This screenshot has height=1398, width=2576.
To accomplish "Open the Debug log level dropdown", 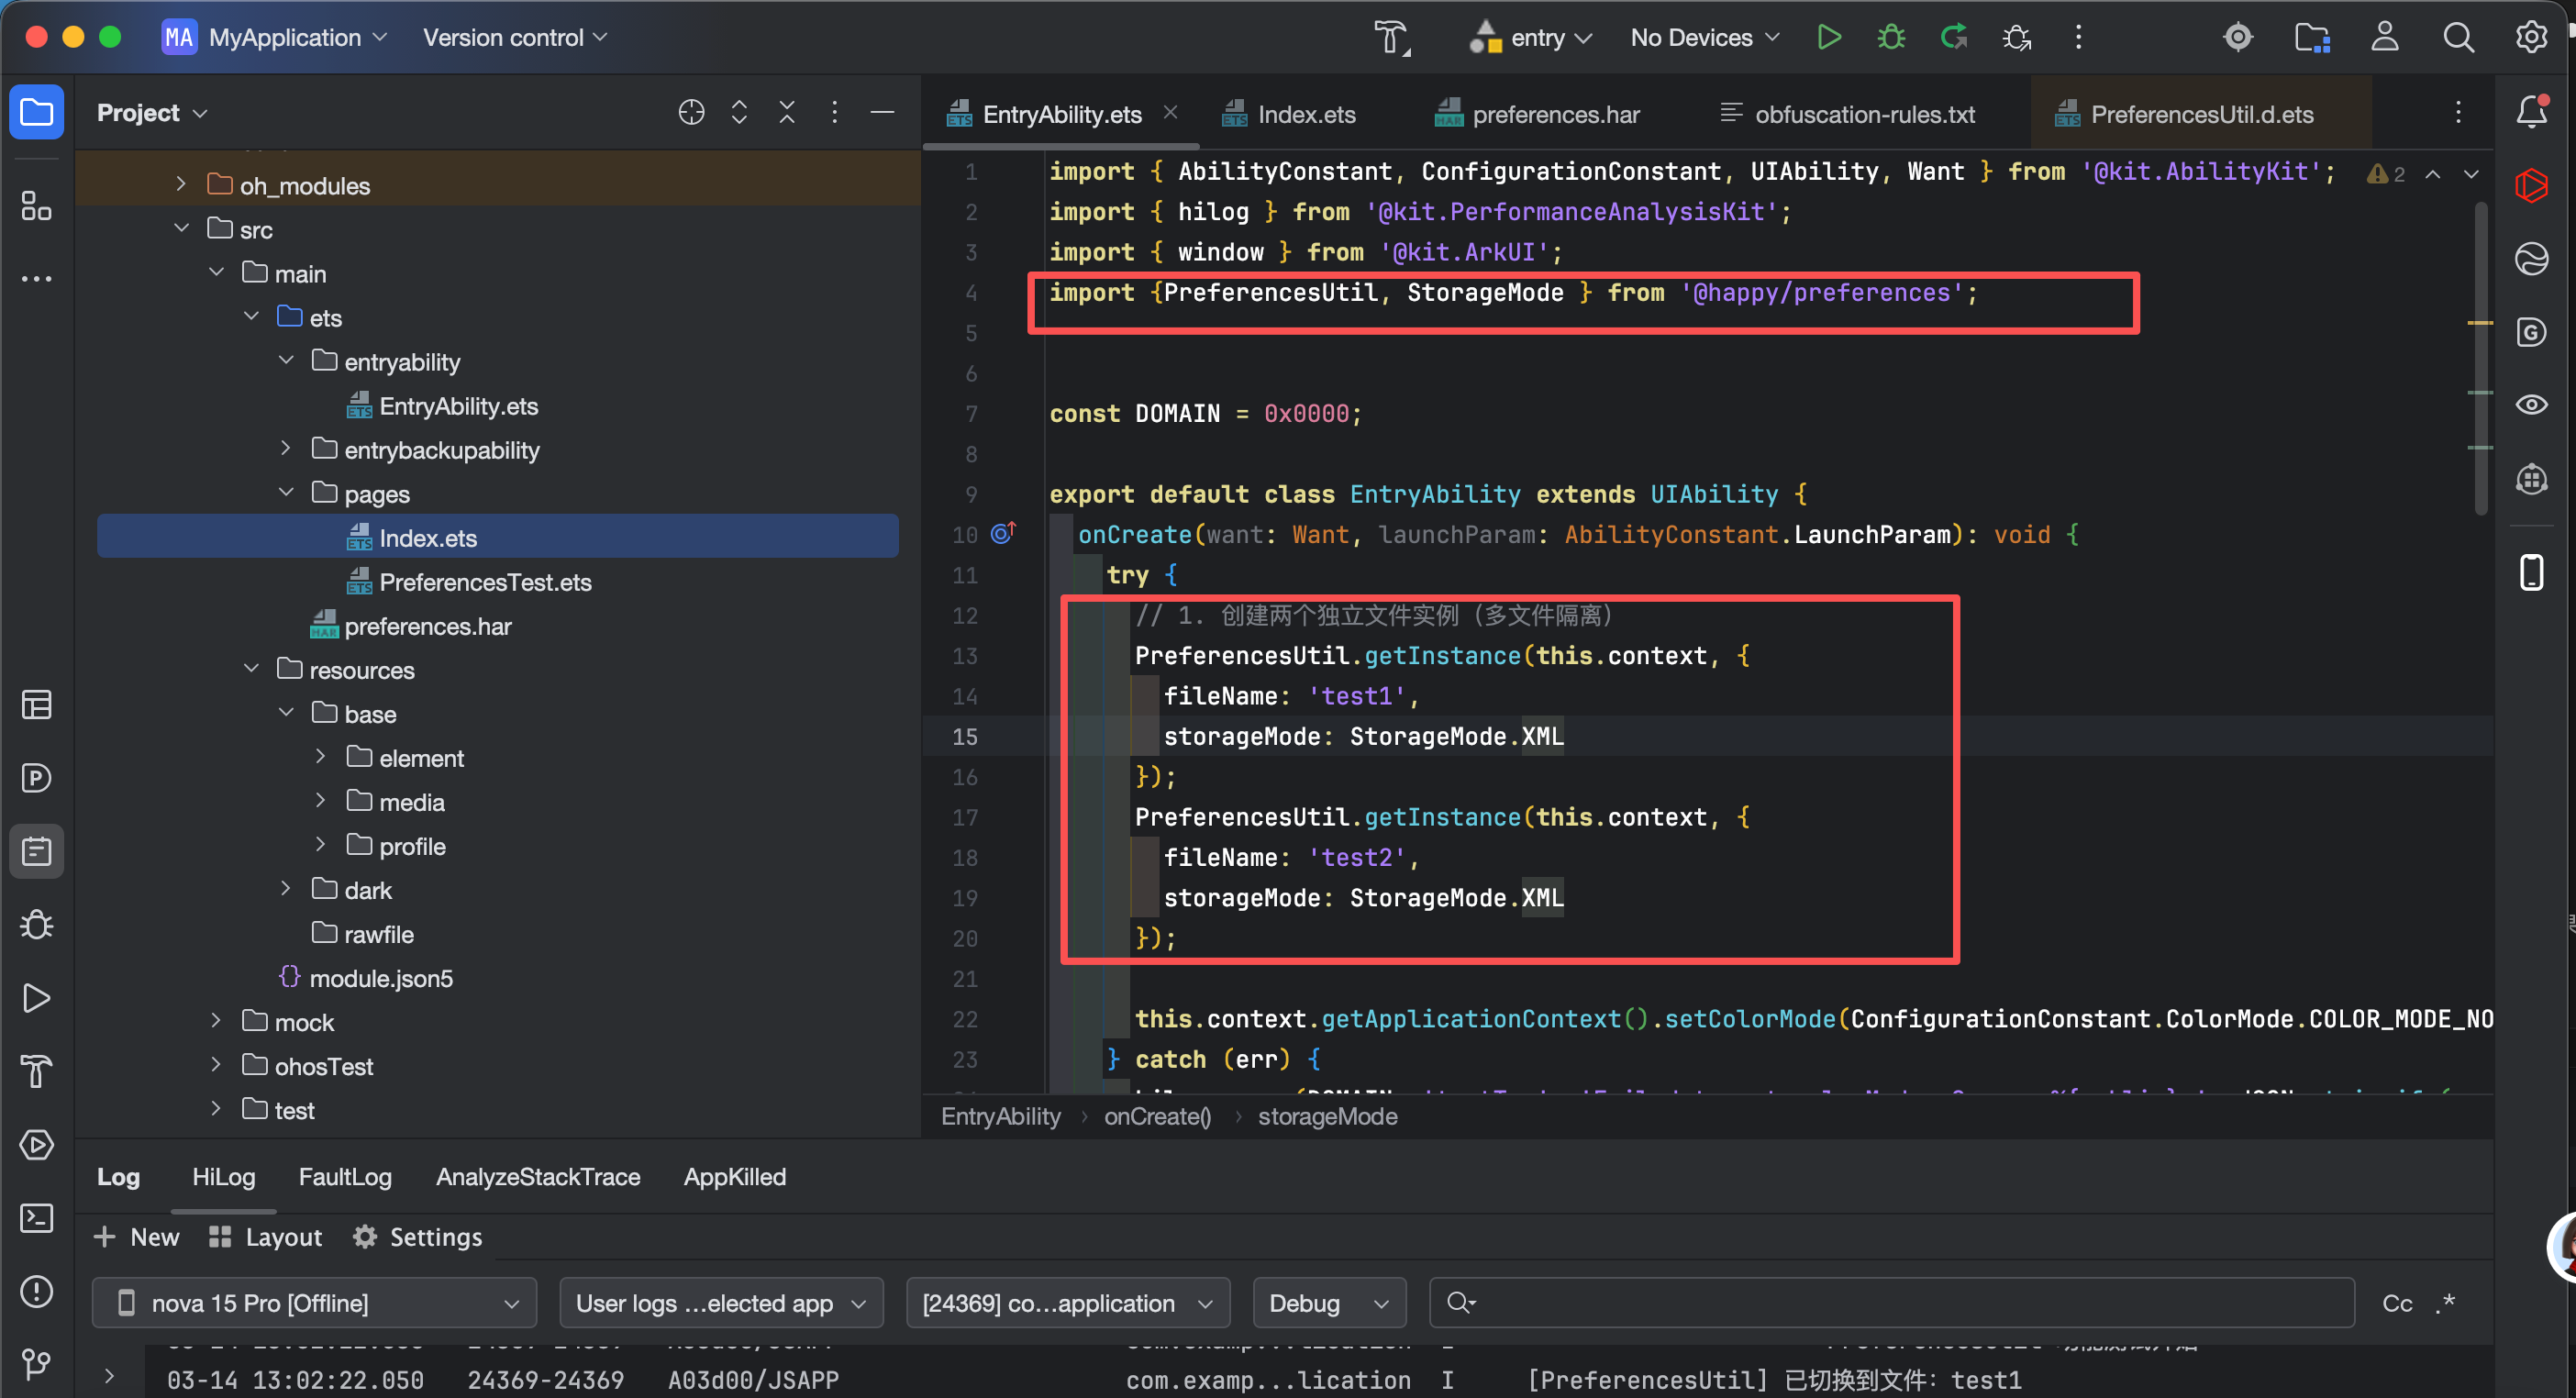I will pyautogui.click(x=1328, y=1303).
